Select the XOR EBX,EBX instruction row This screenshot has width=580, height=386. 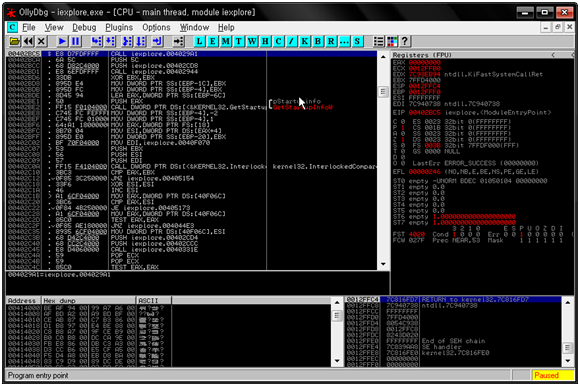pyautogui.click(x=192, y=78)
